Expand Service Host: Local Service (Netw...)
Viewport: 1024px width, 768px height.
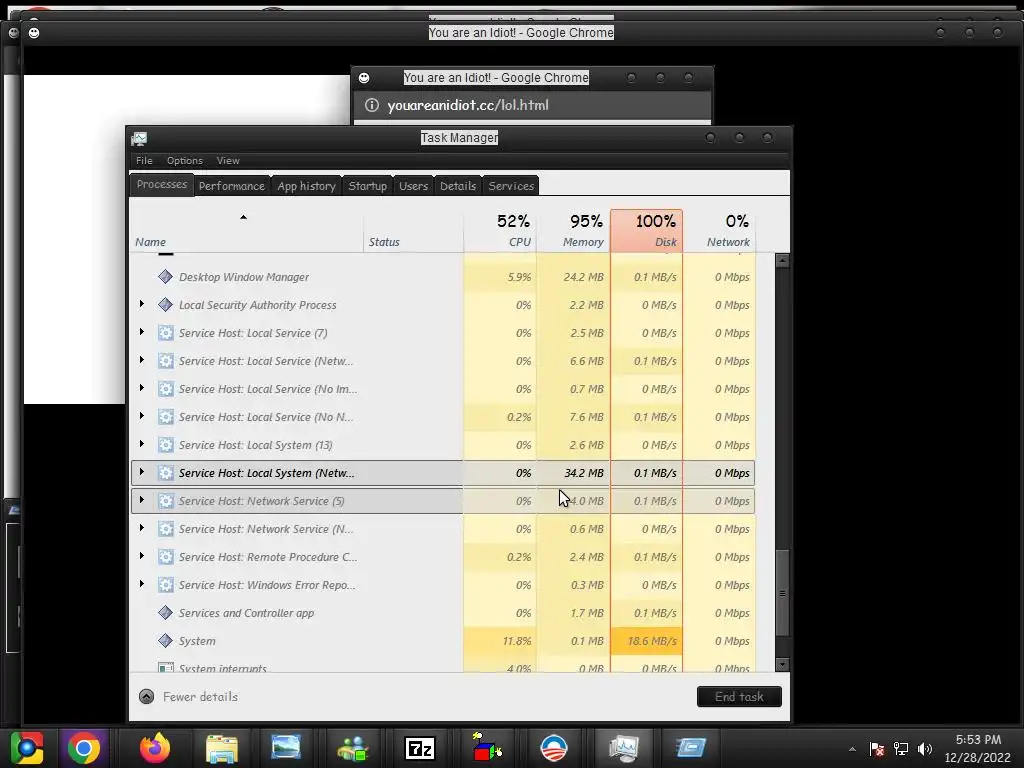(142, 360)
